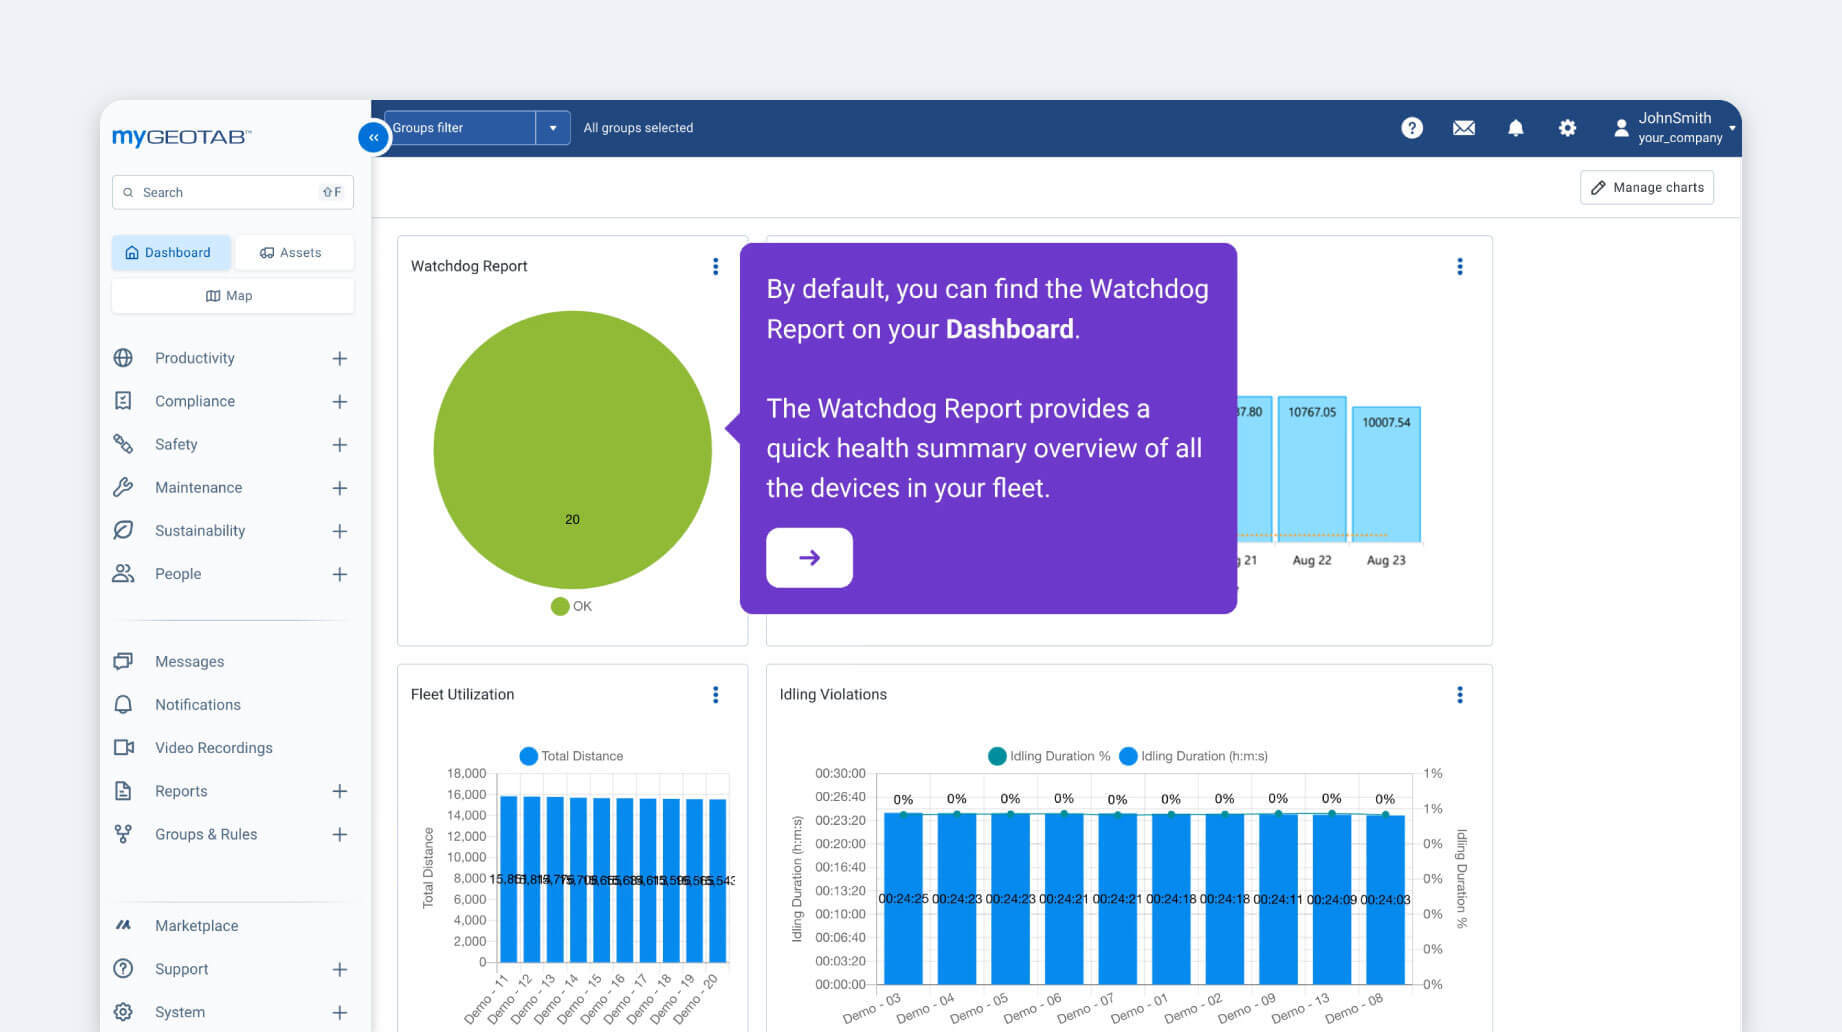Click the Messages icon in sidebar
Viewport: 1842px width, 1032px height.
[x=123, y=661]
